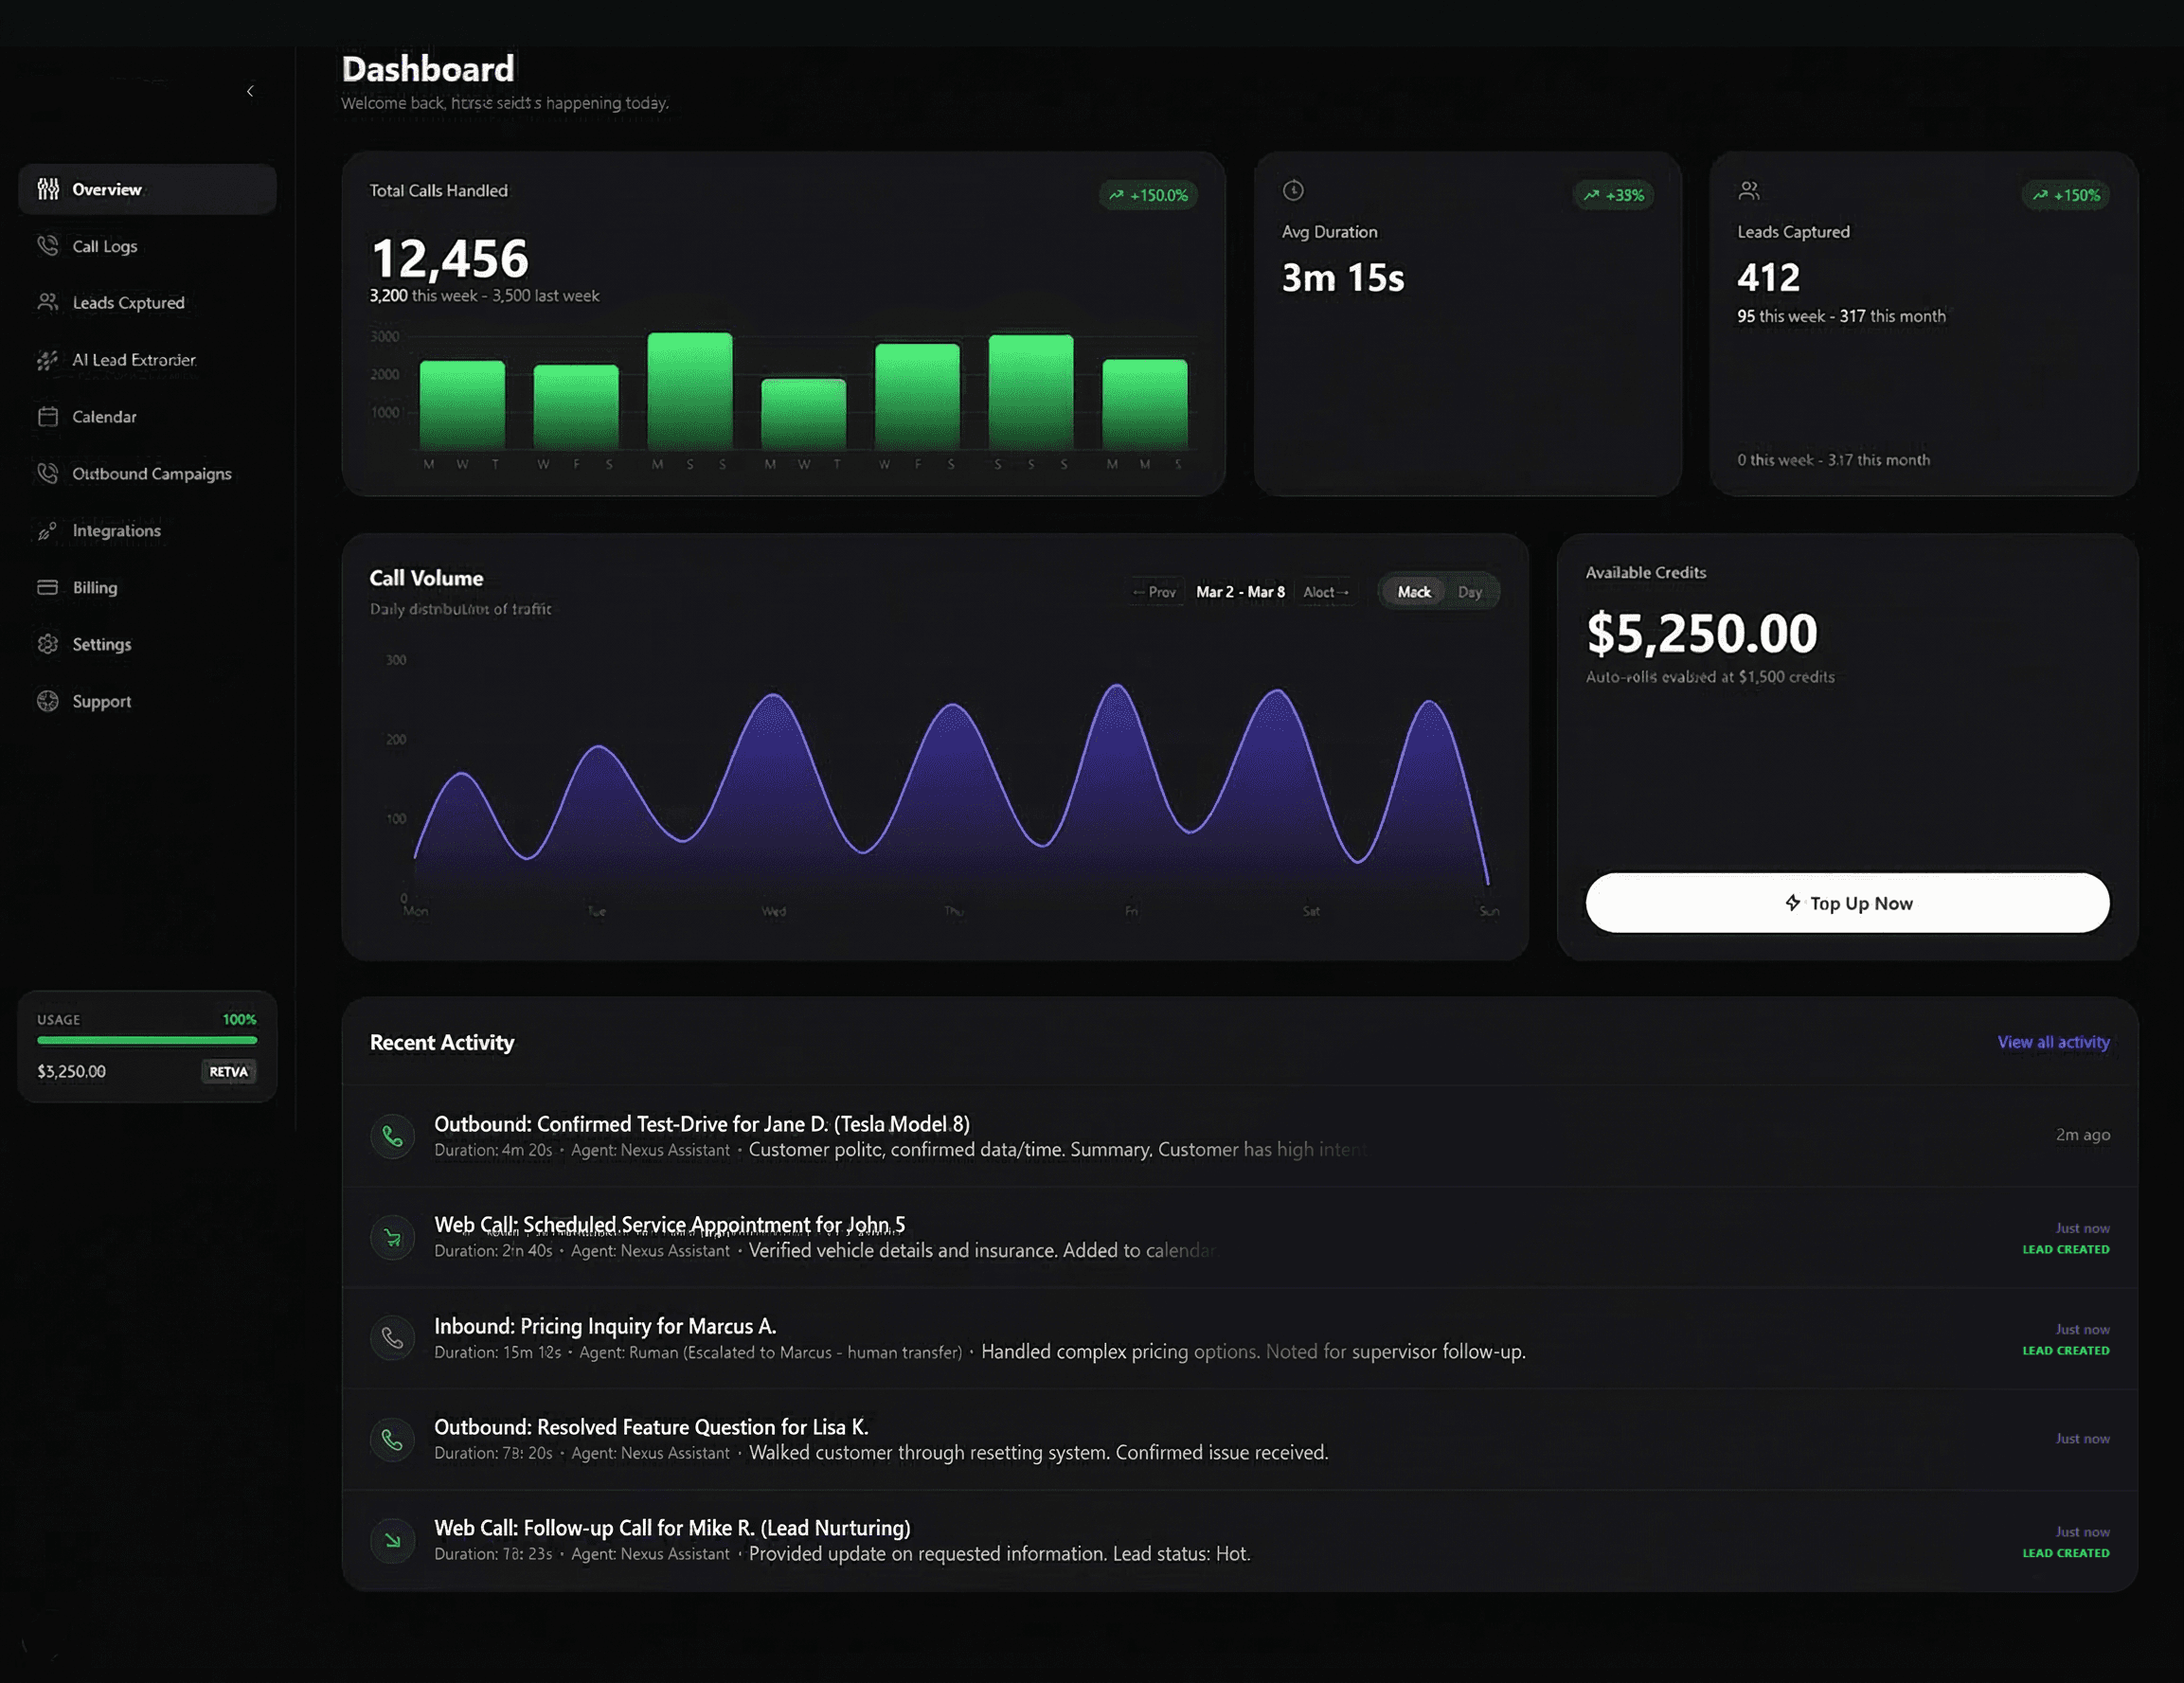Click the Outbound Campaigns icon
Image resolution: width=2184 pixels, height=1683 pixels.
[x=48, y=473]
